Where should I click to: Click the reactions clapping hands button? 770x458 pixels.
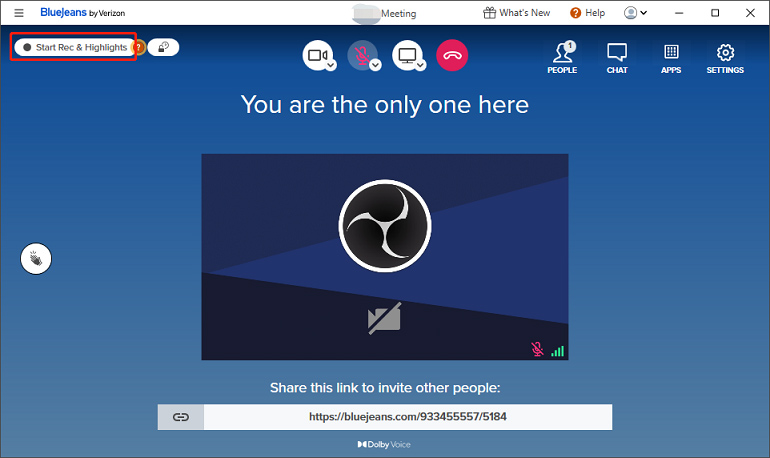point(36,259)
